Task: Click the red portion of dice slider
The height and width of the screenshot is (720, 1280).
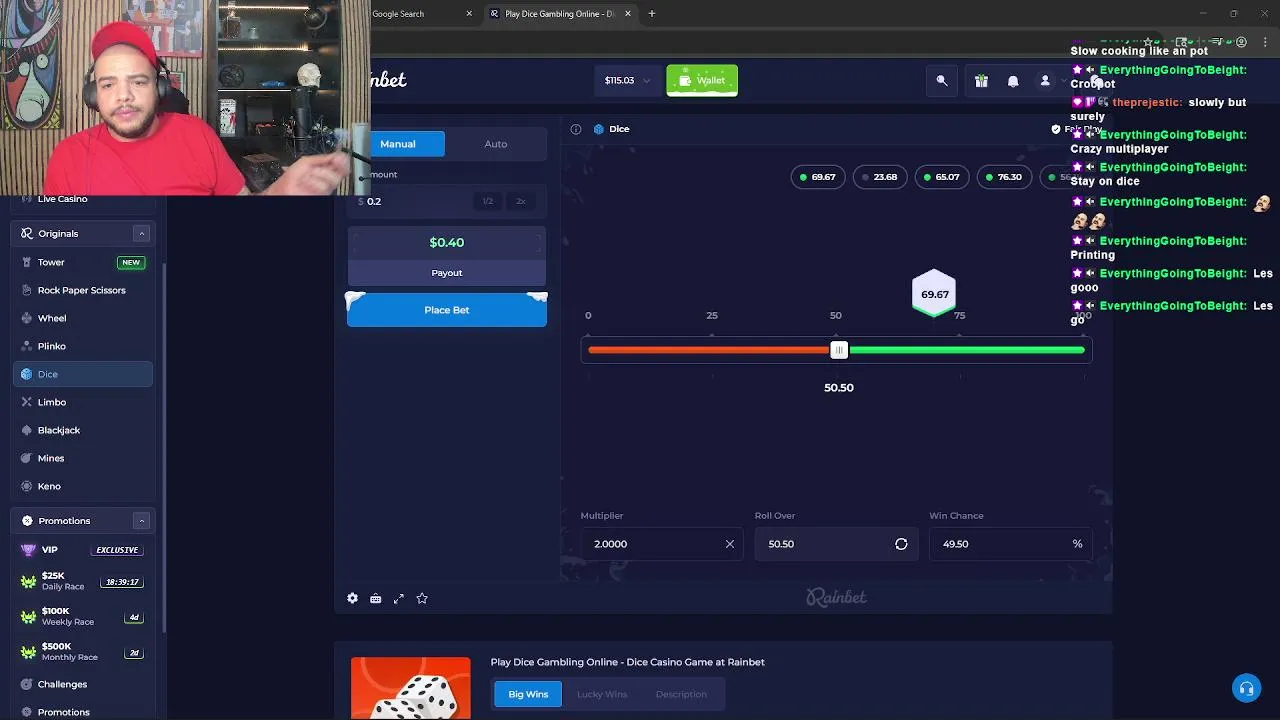Action: pyautogui.click(x=709, y=350)
